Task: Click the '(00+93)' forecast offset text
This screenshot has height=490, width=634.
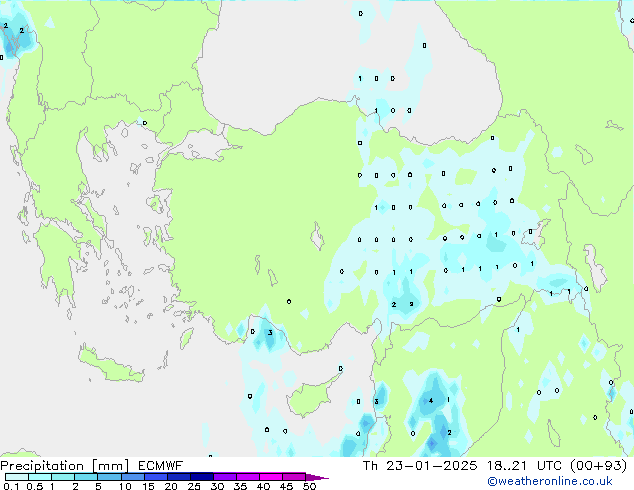Action: (x=598, y=466)
